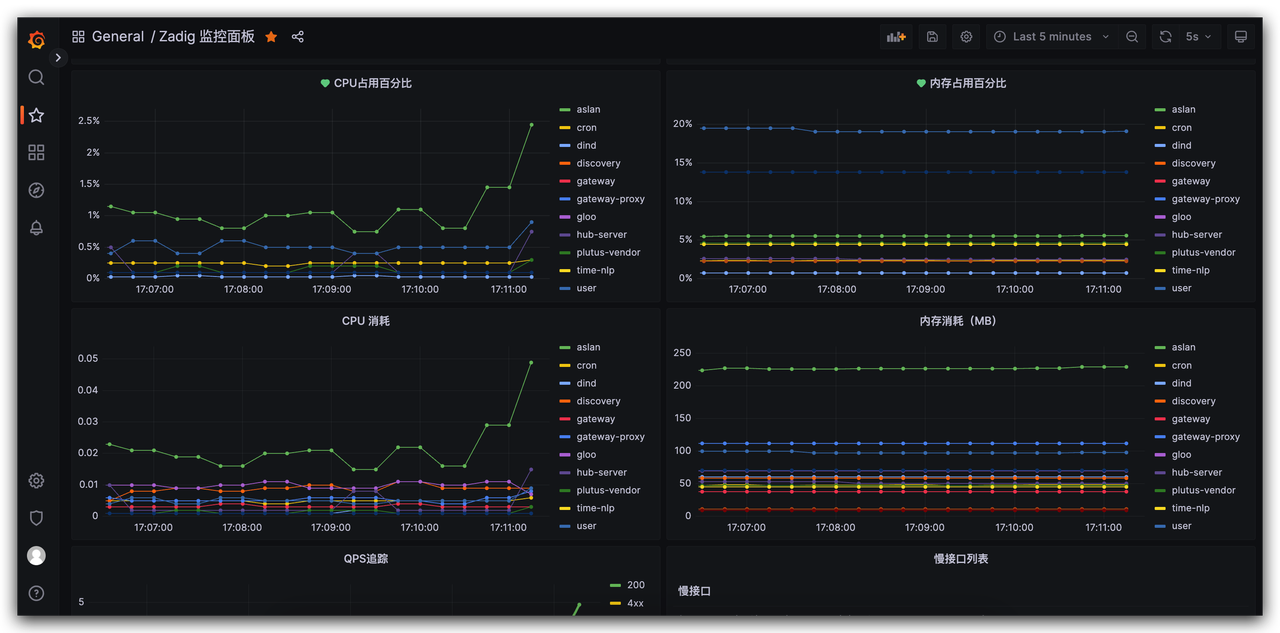This screenshot has width=1280, height=633.
Task: Open the Grafana home logo
Action: (36, 40)
